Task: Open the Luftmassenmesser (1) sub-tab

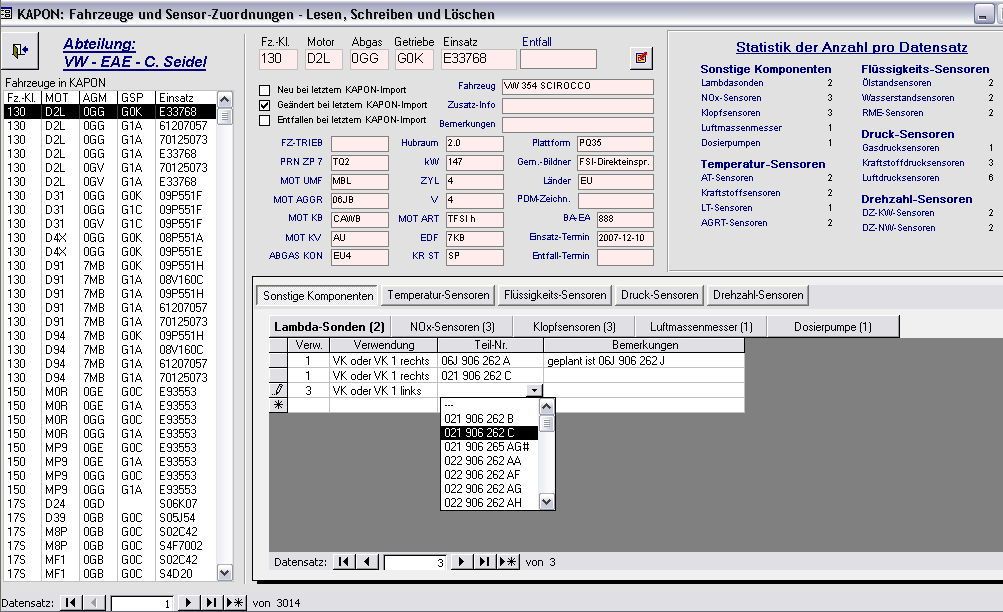Action: coord(701,327)
